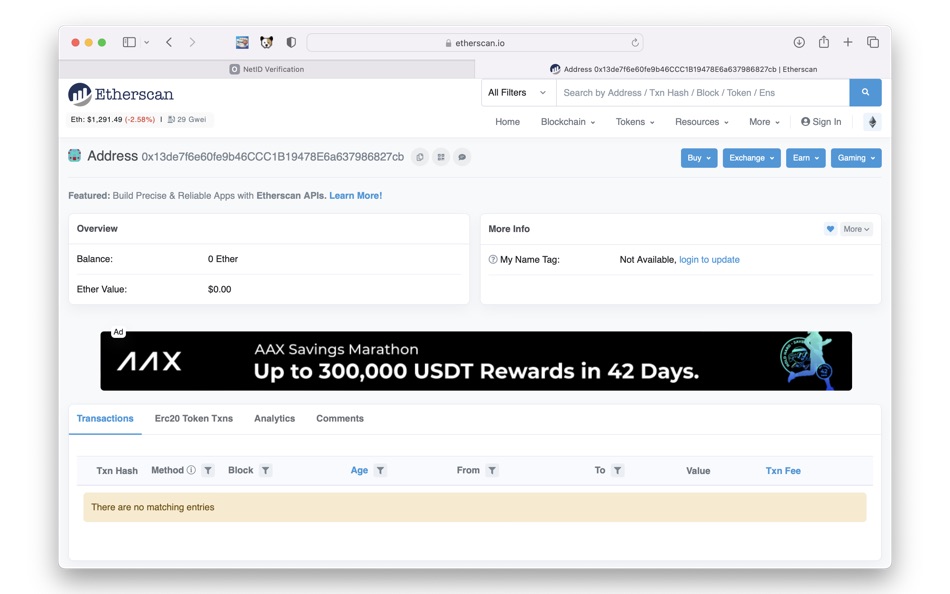Filter the From column with funnel icon
This screenshot has height=594, width=950.
pyautogui.click(x=492, y=470)
